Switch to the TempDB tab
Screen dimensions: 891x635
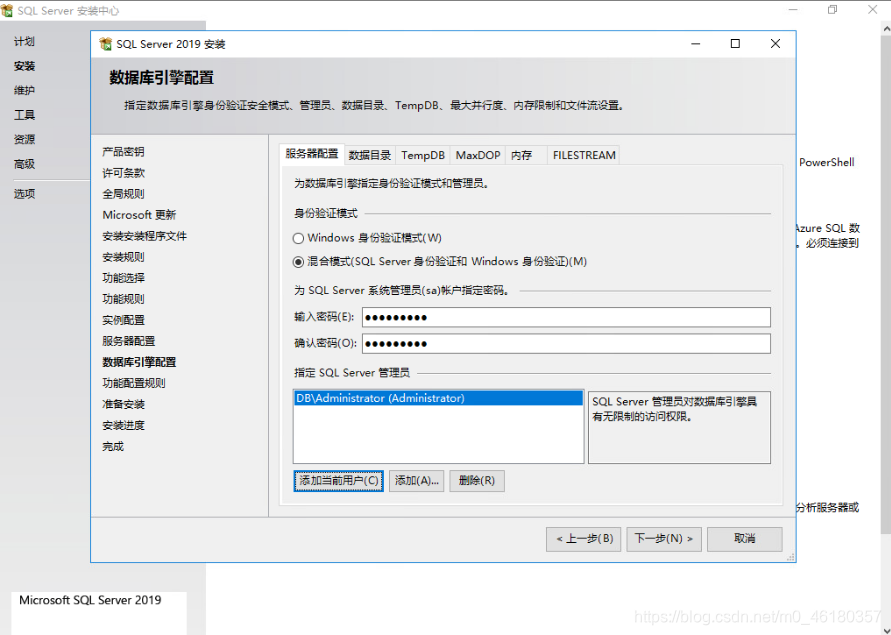423,155
